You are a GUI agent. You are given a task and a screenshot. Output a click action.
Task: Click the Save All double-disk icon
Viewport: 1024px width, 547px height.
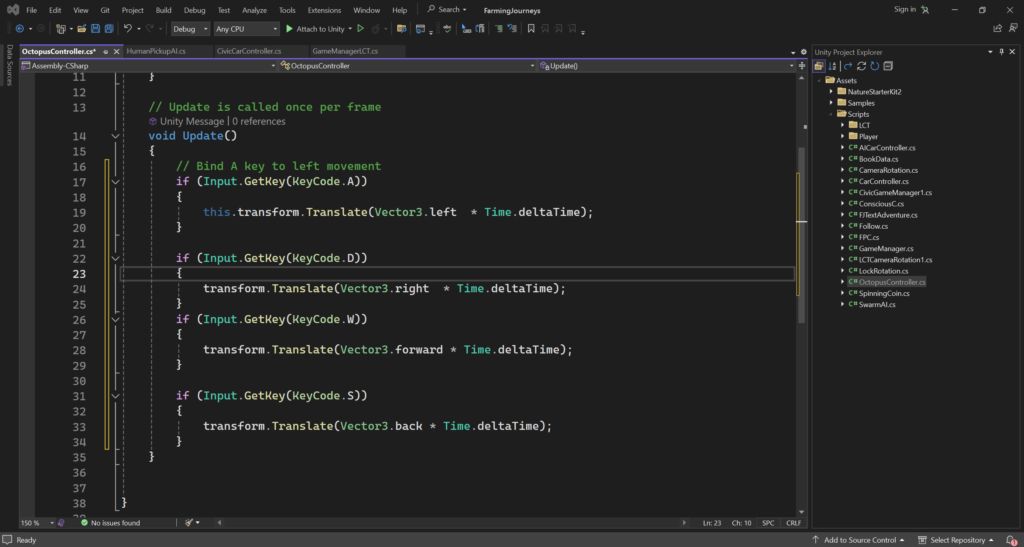tap(109, 29)
